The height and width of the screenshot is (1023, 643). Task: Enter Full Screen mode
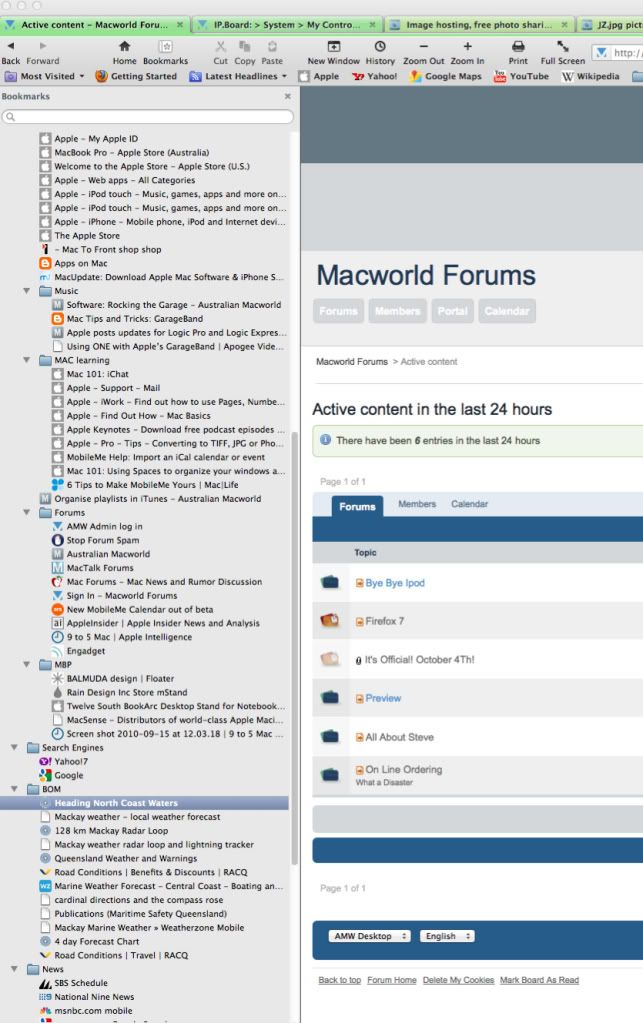point(562,46)
